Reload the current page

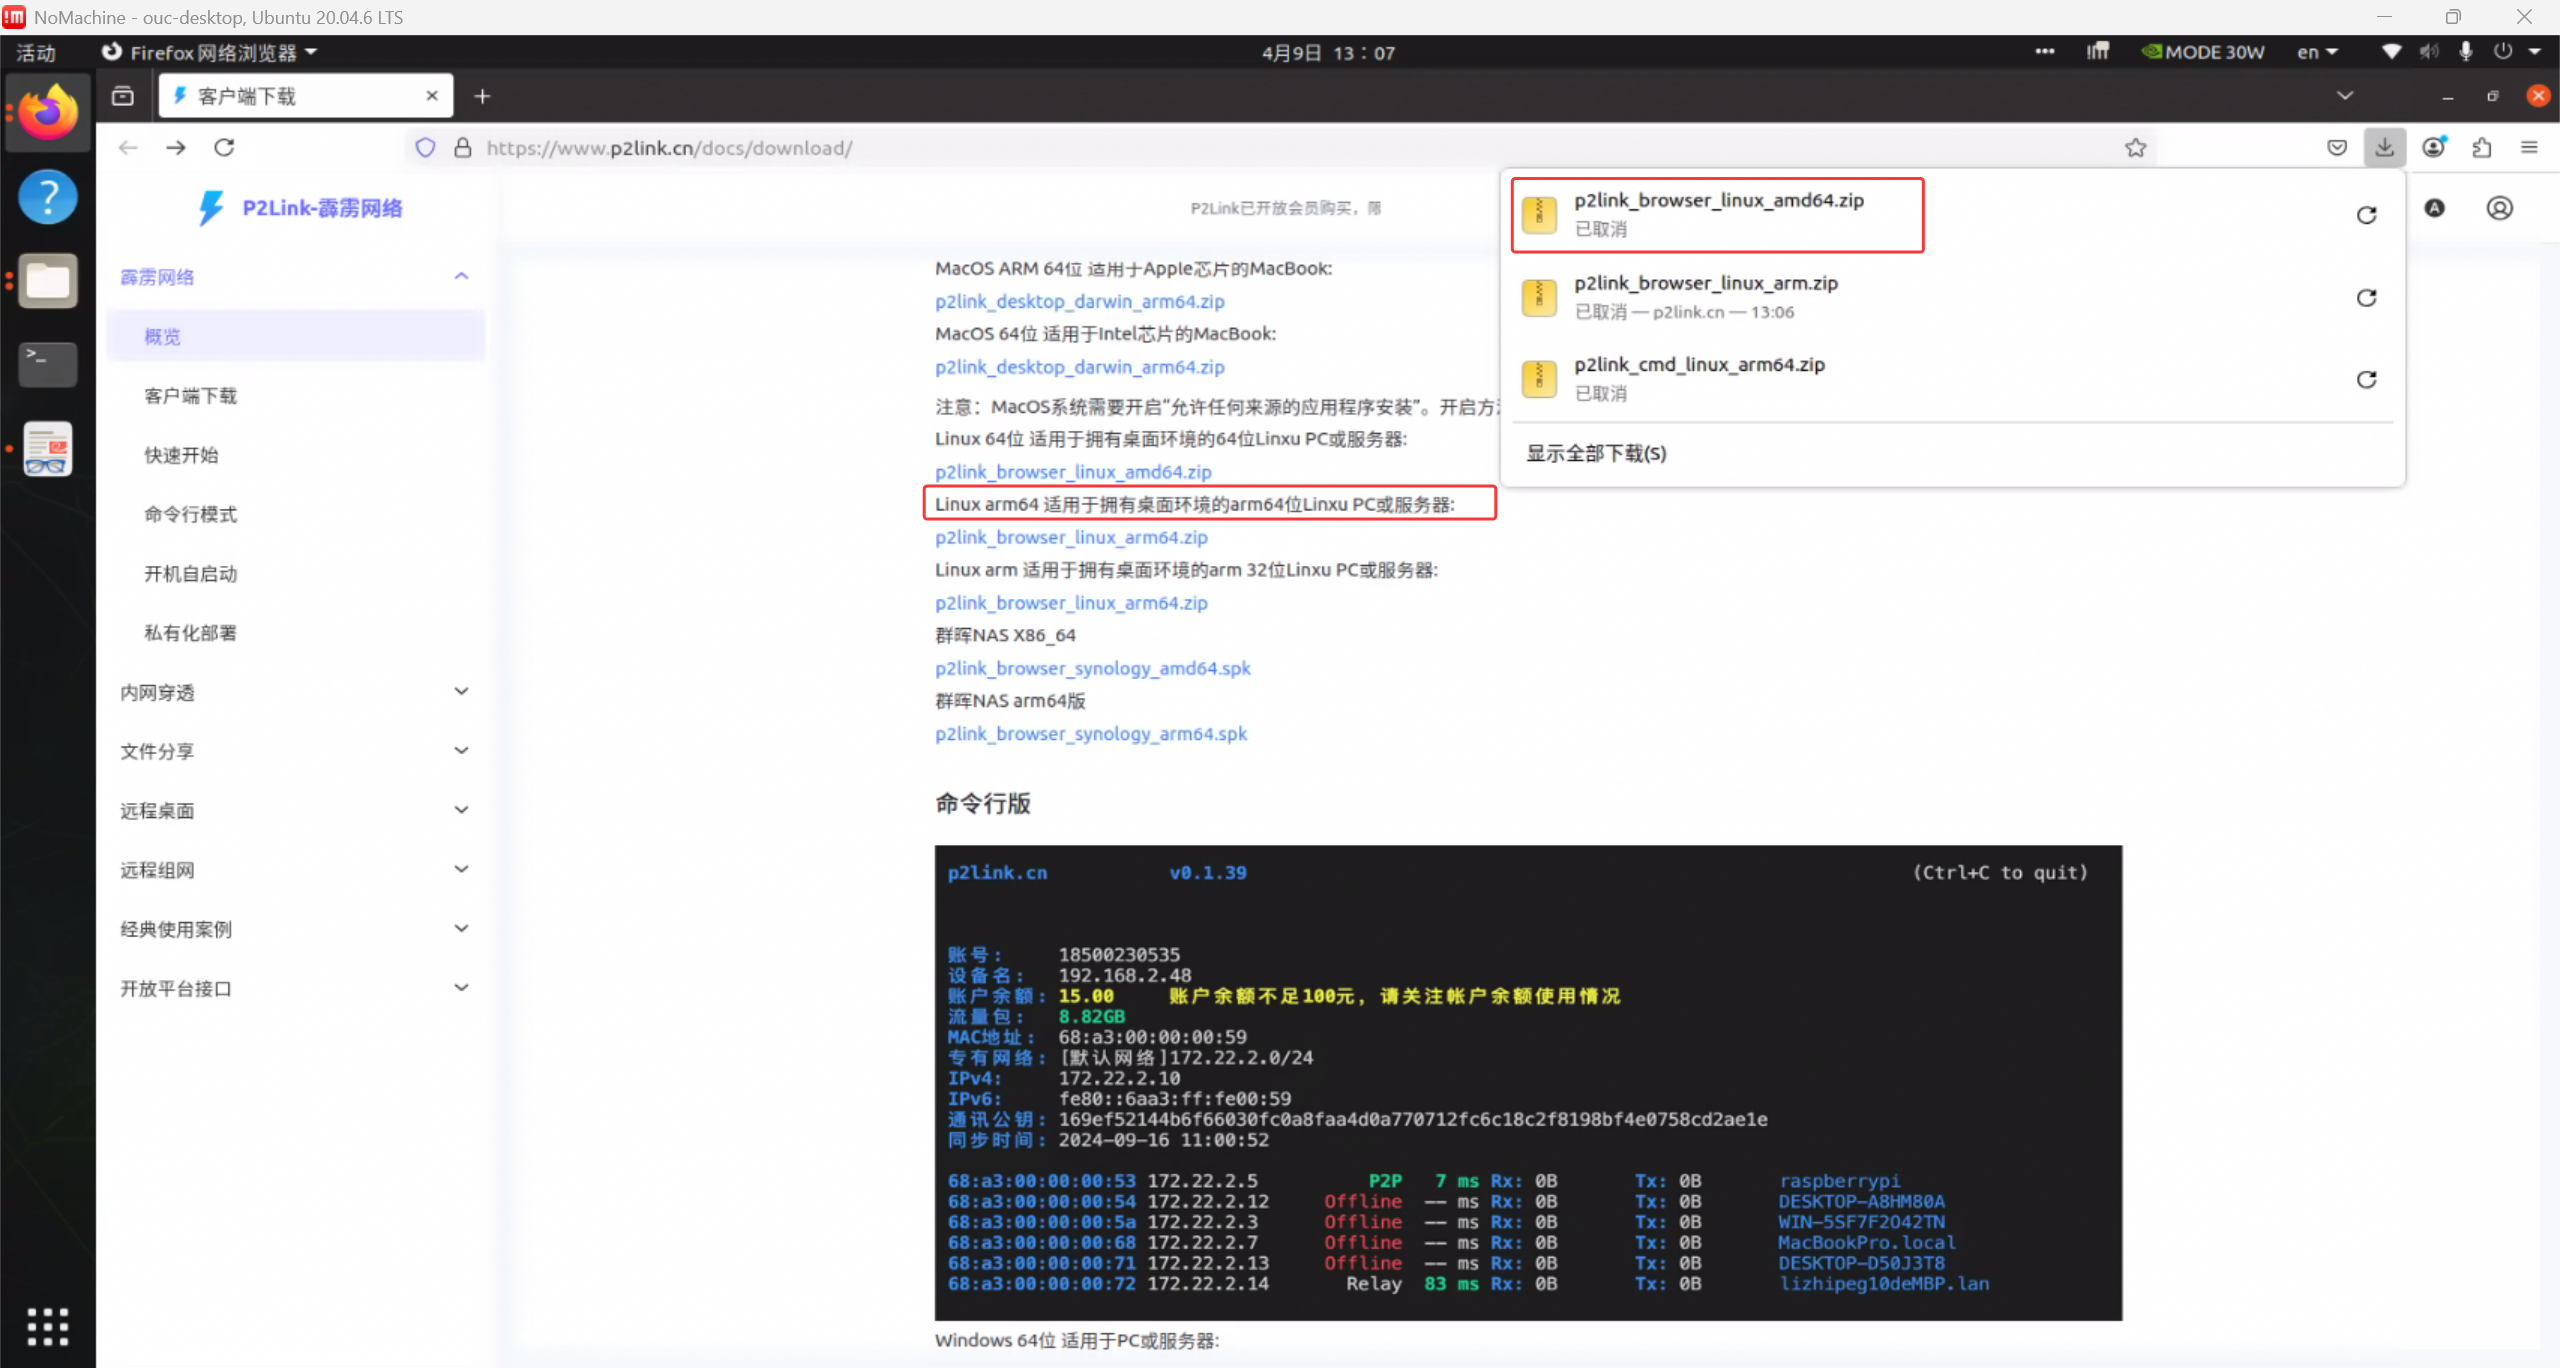(224, 148)
